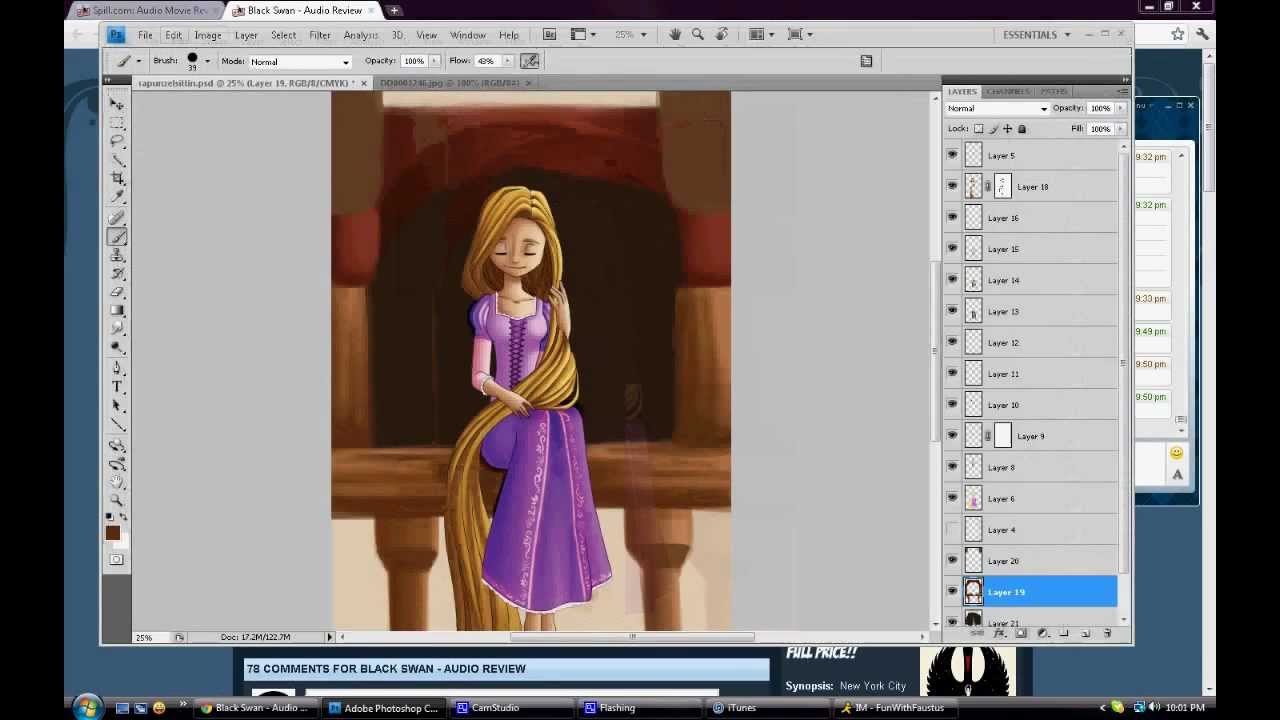Select the Brush tool in the toolbox
The height and width of the screenshot is (720, 1280).
click(x=117, y=237)
